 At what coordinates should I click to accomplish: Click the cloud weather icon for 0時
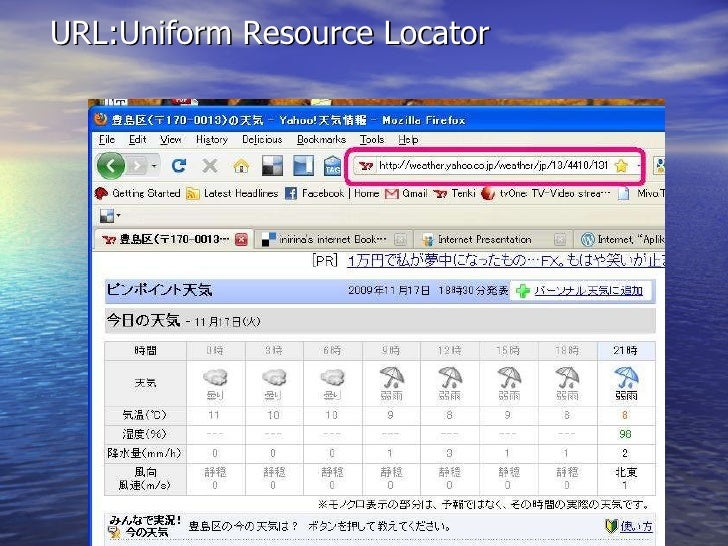(x=215, y=377)
